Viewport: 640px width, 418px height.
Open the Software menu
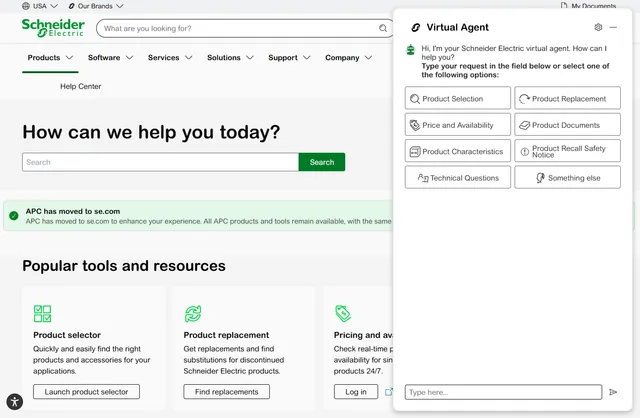[104, 58]
